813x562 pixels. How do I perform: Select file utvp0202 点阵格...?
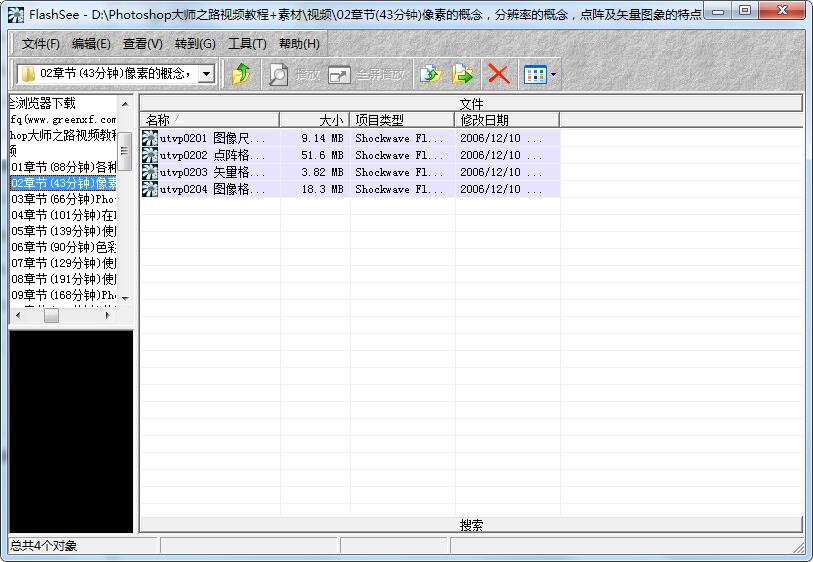coord(213,155)
